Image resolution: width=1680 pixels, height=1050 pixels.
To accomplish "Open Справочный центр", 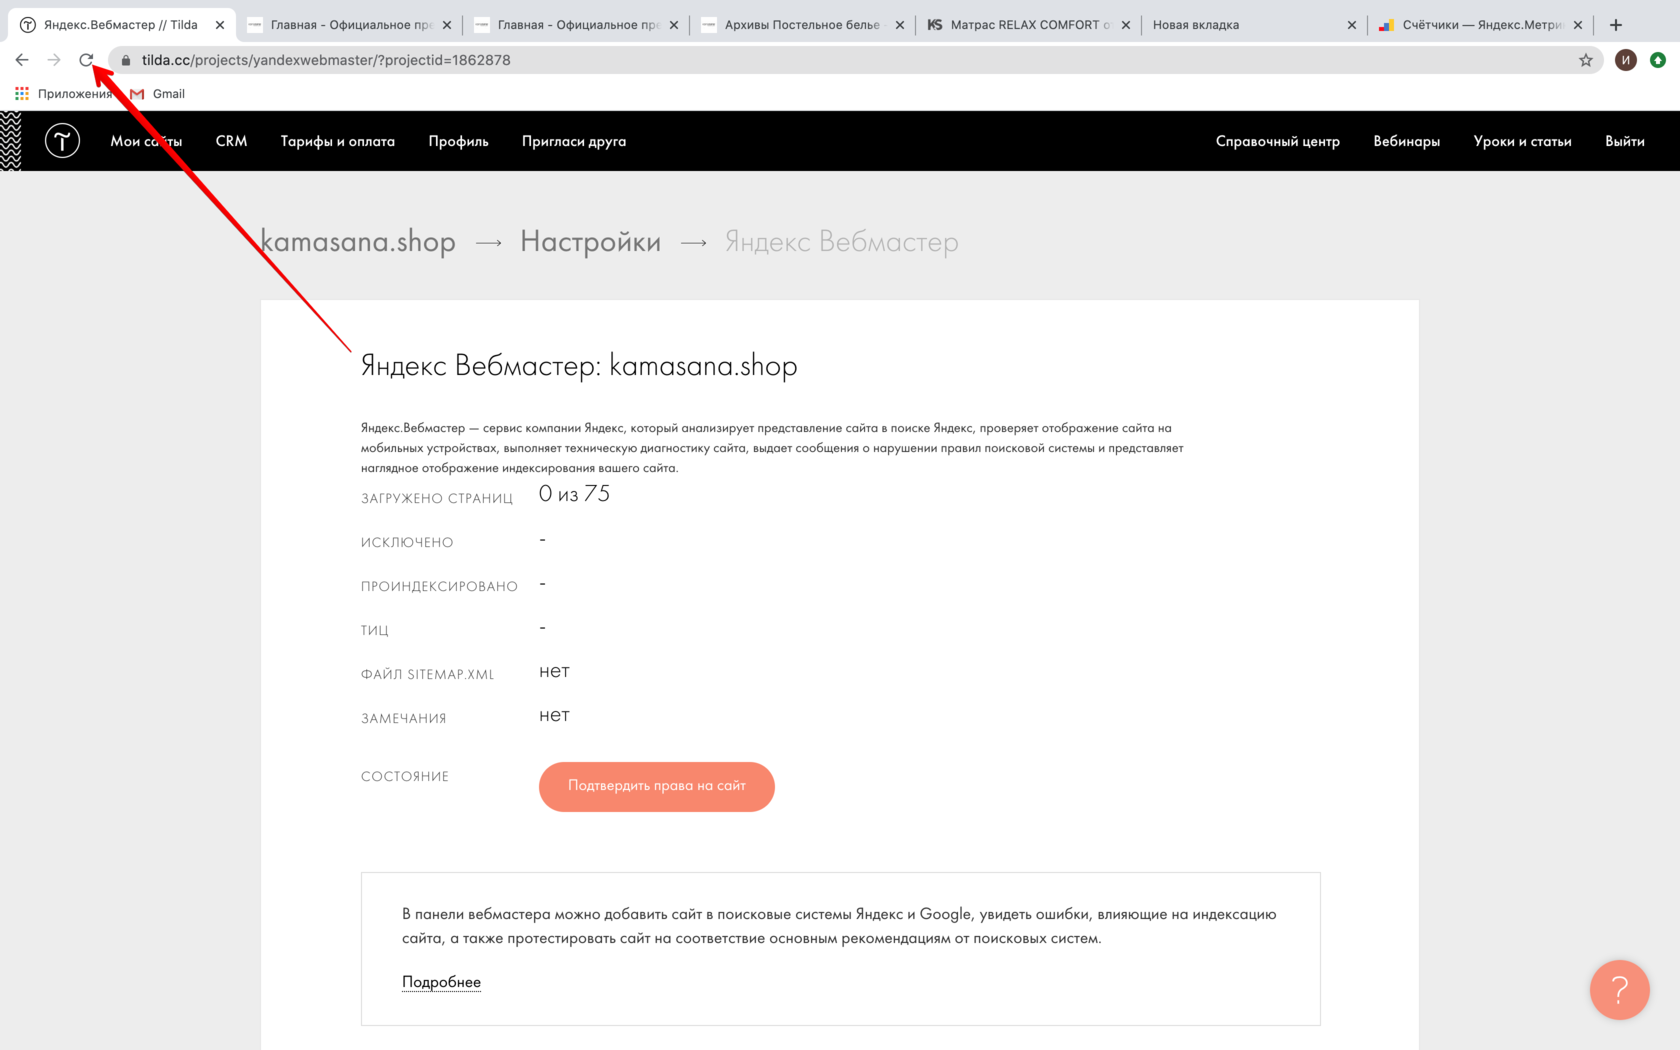I will [x=1278, y=141].
